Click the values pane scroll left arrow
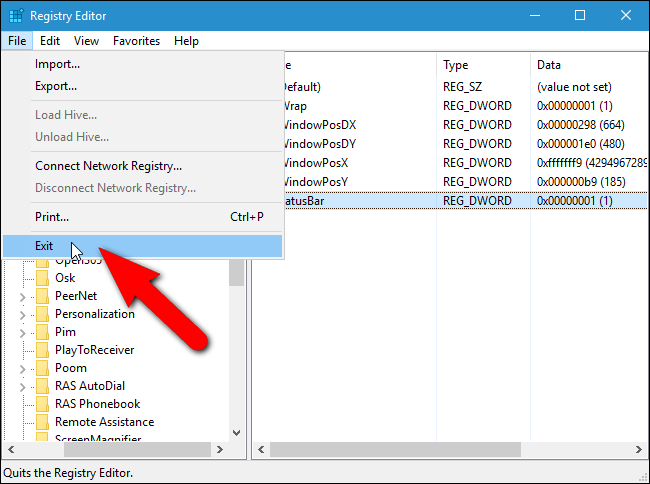Image resolution: width=650 pixels, height=484 pixels. coord(261,450)
